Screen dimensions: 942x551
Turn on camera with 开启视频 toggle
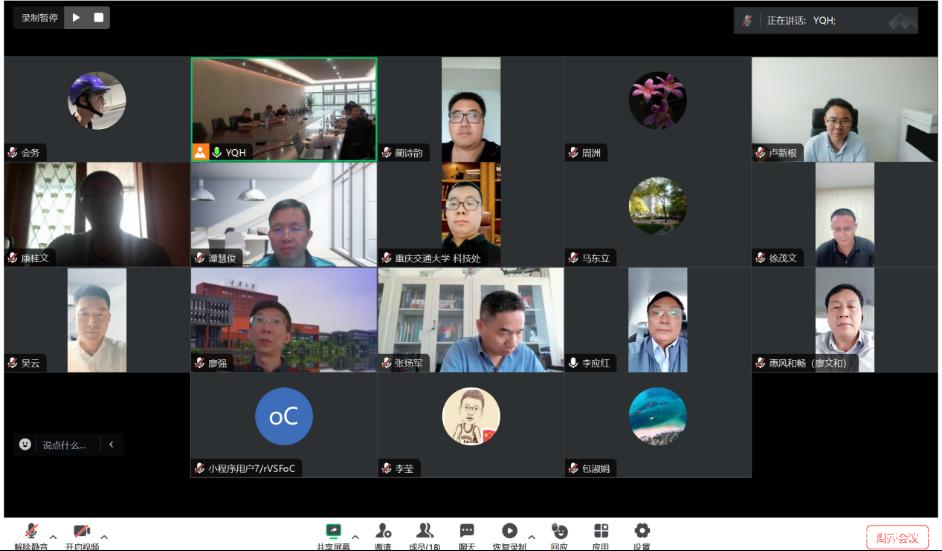[x=82, y=532]
